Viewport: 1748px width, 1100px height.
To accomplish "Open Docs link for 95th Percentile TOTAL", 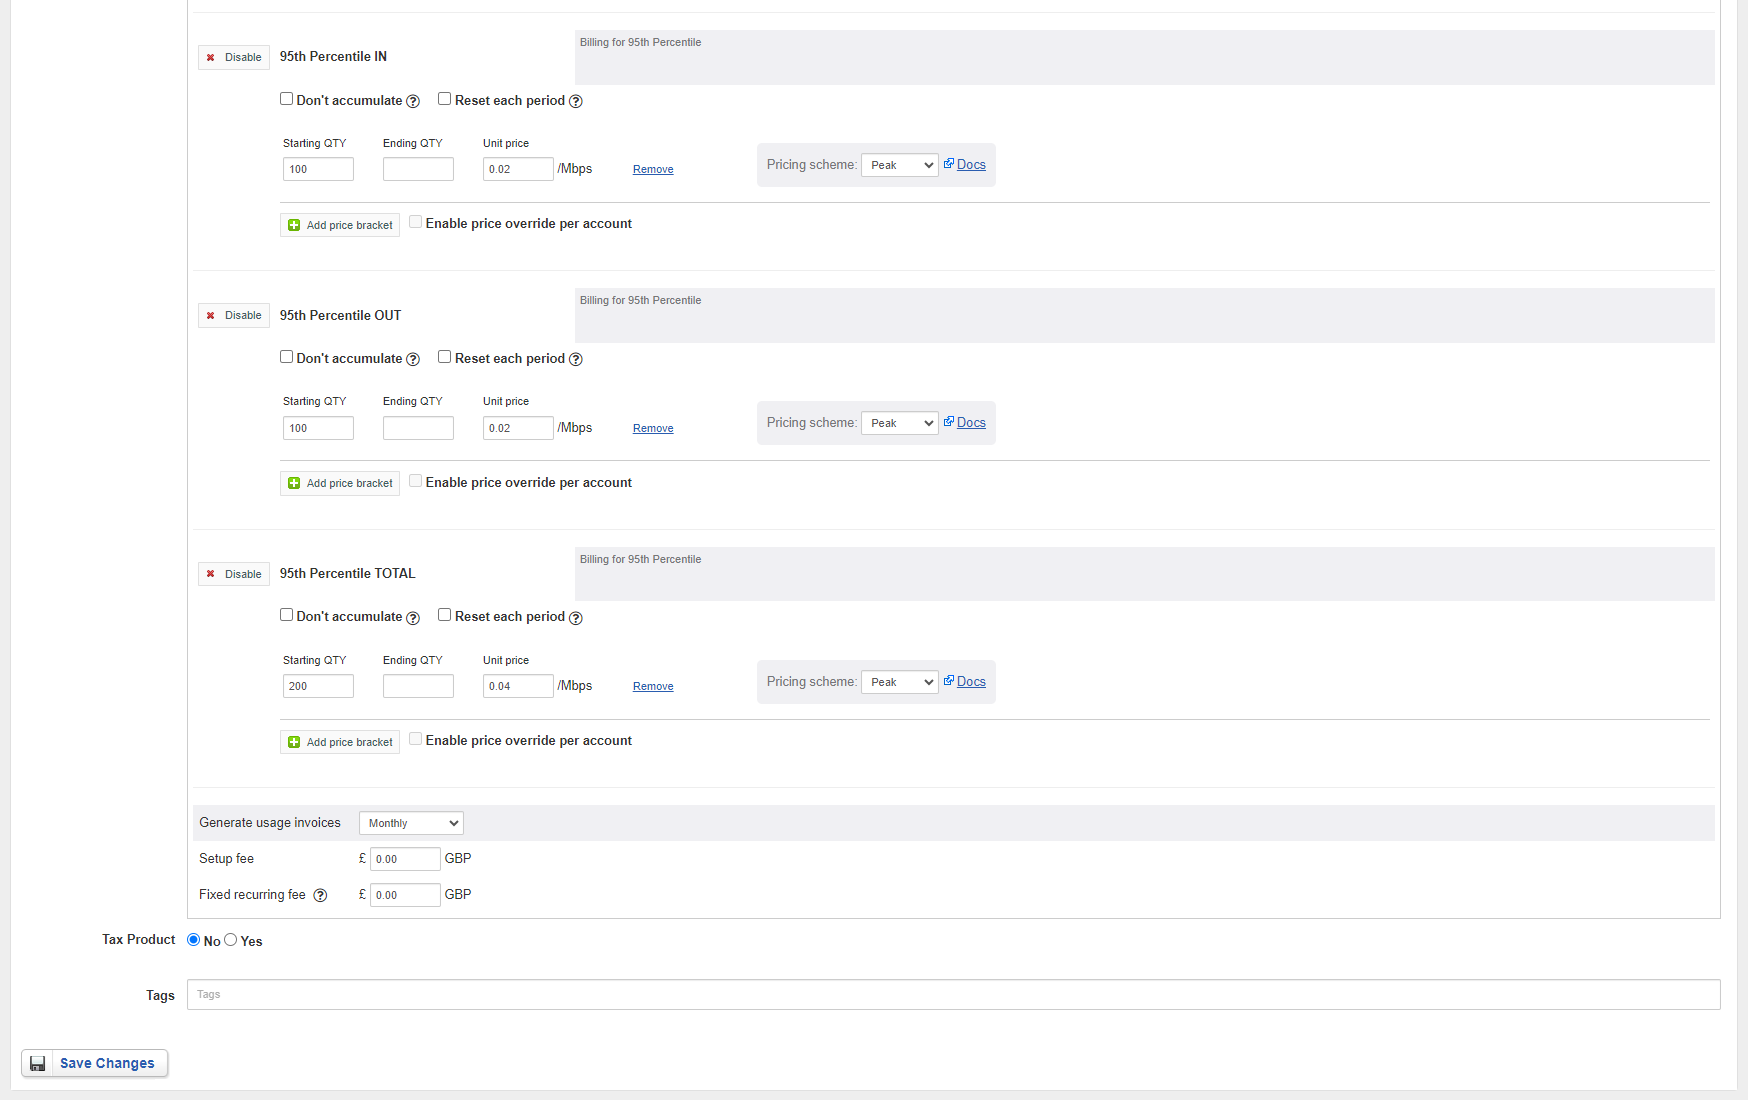I will coord(971,682).
